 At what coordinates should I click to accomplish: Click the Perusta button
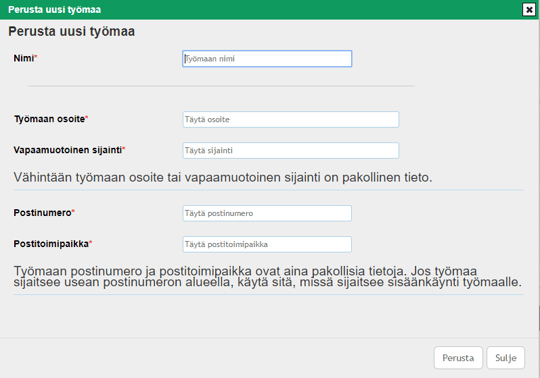coord(458,358)
